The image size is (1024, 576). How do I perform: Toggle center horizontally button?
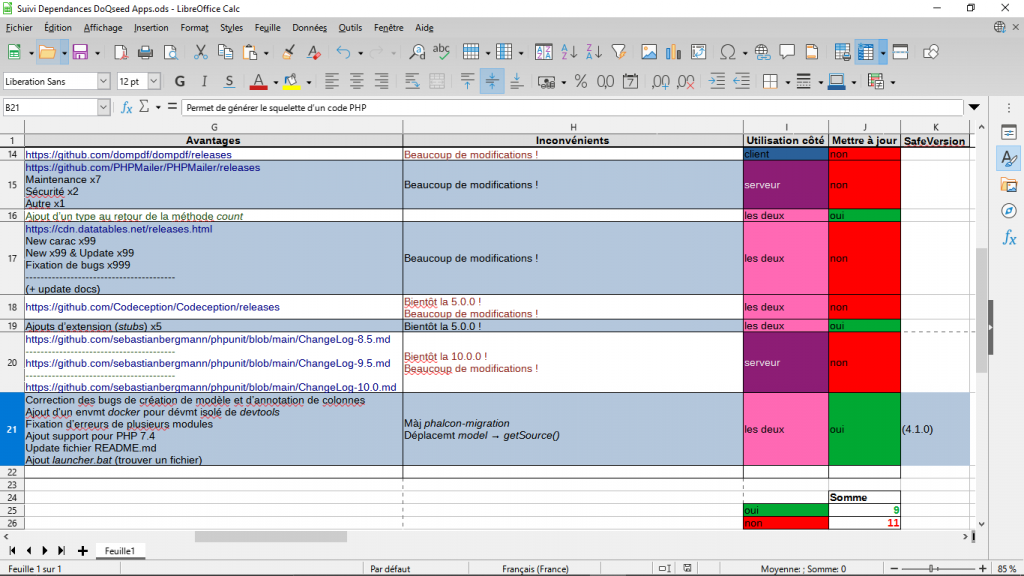[x=357, y=82]
